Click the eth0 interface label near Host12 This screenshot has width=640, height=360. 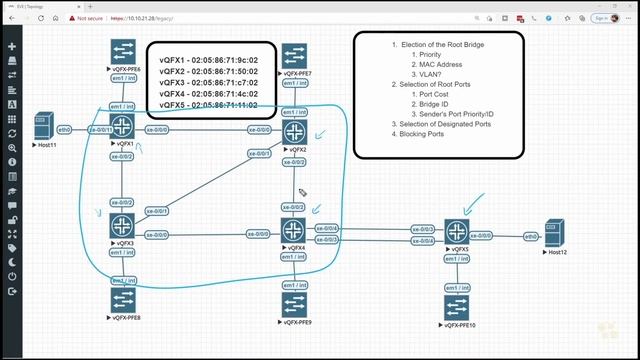point(531,236)
